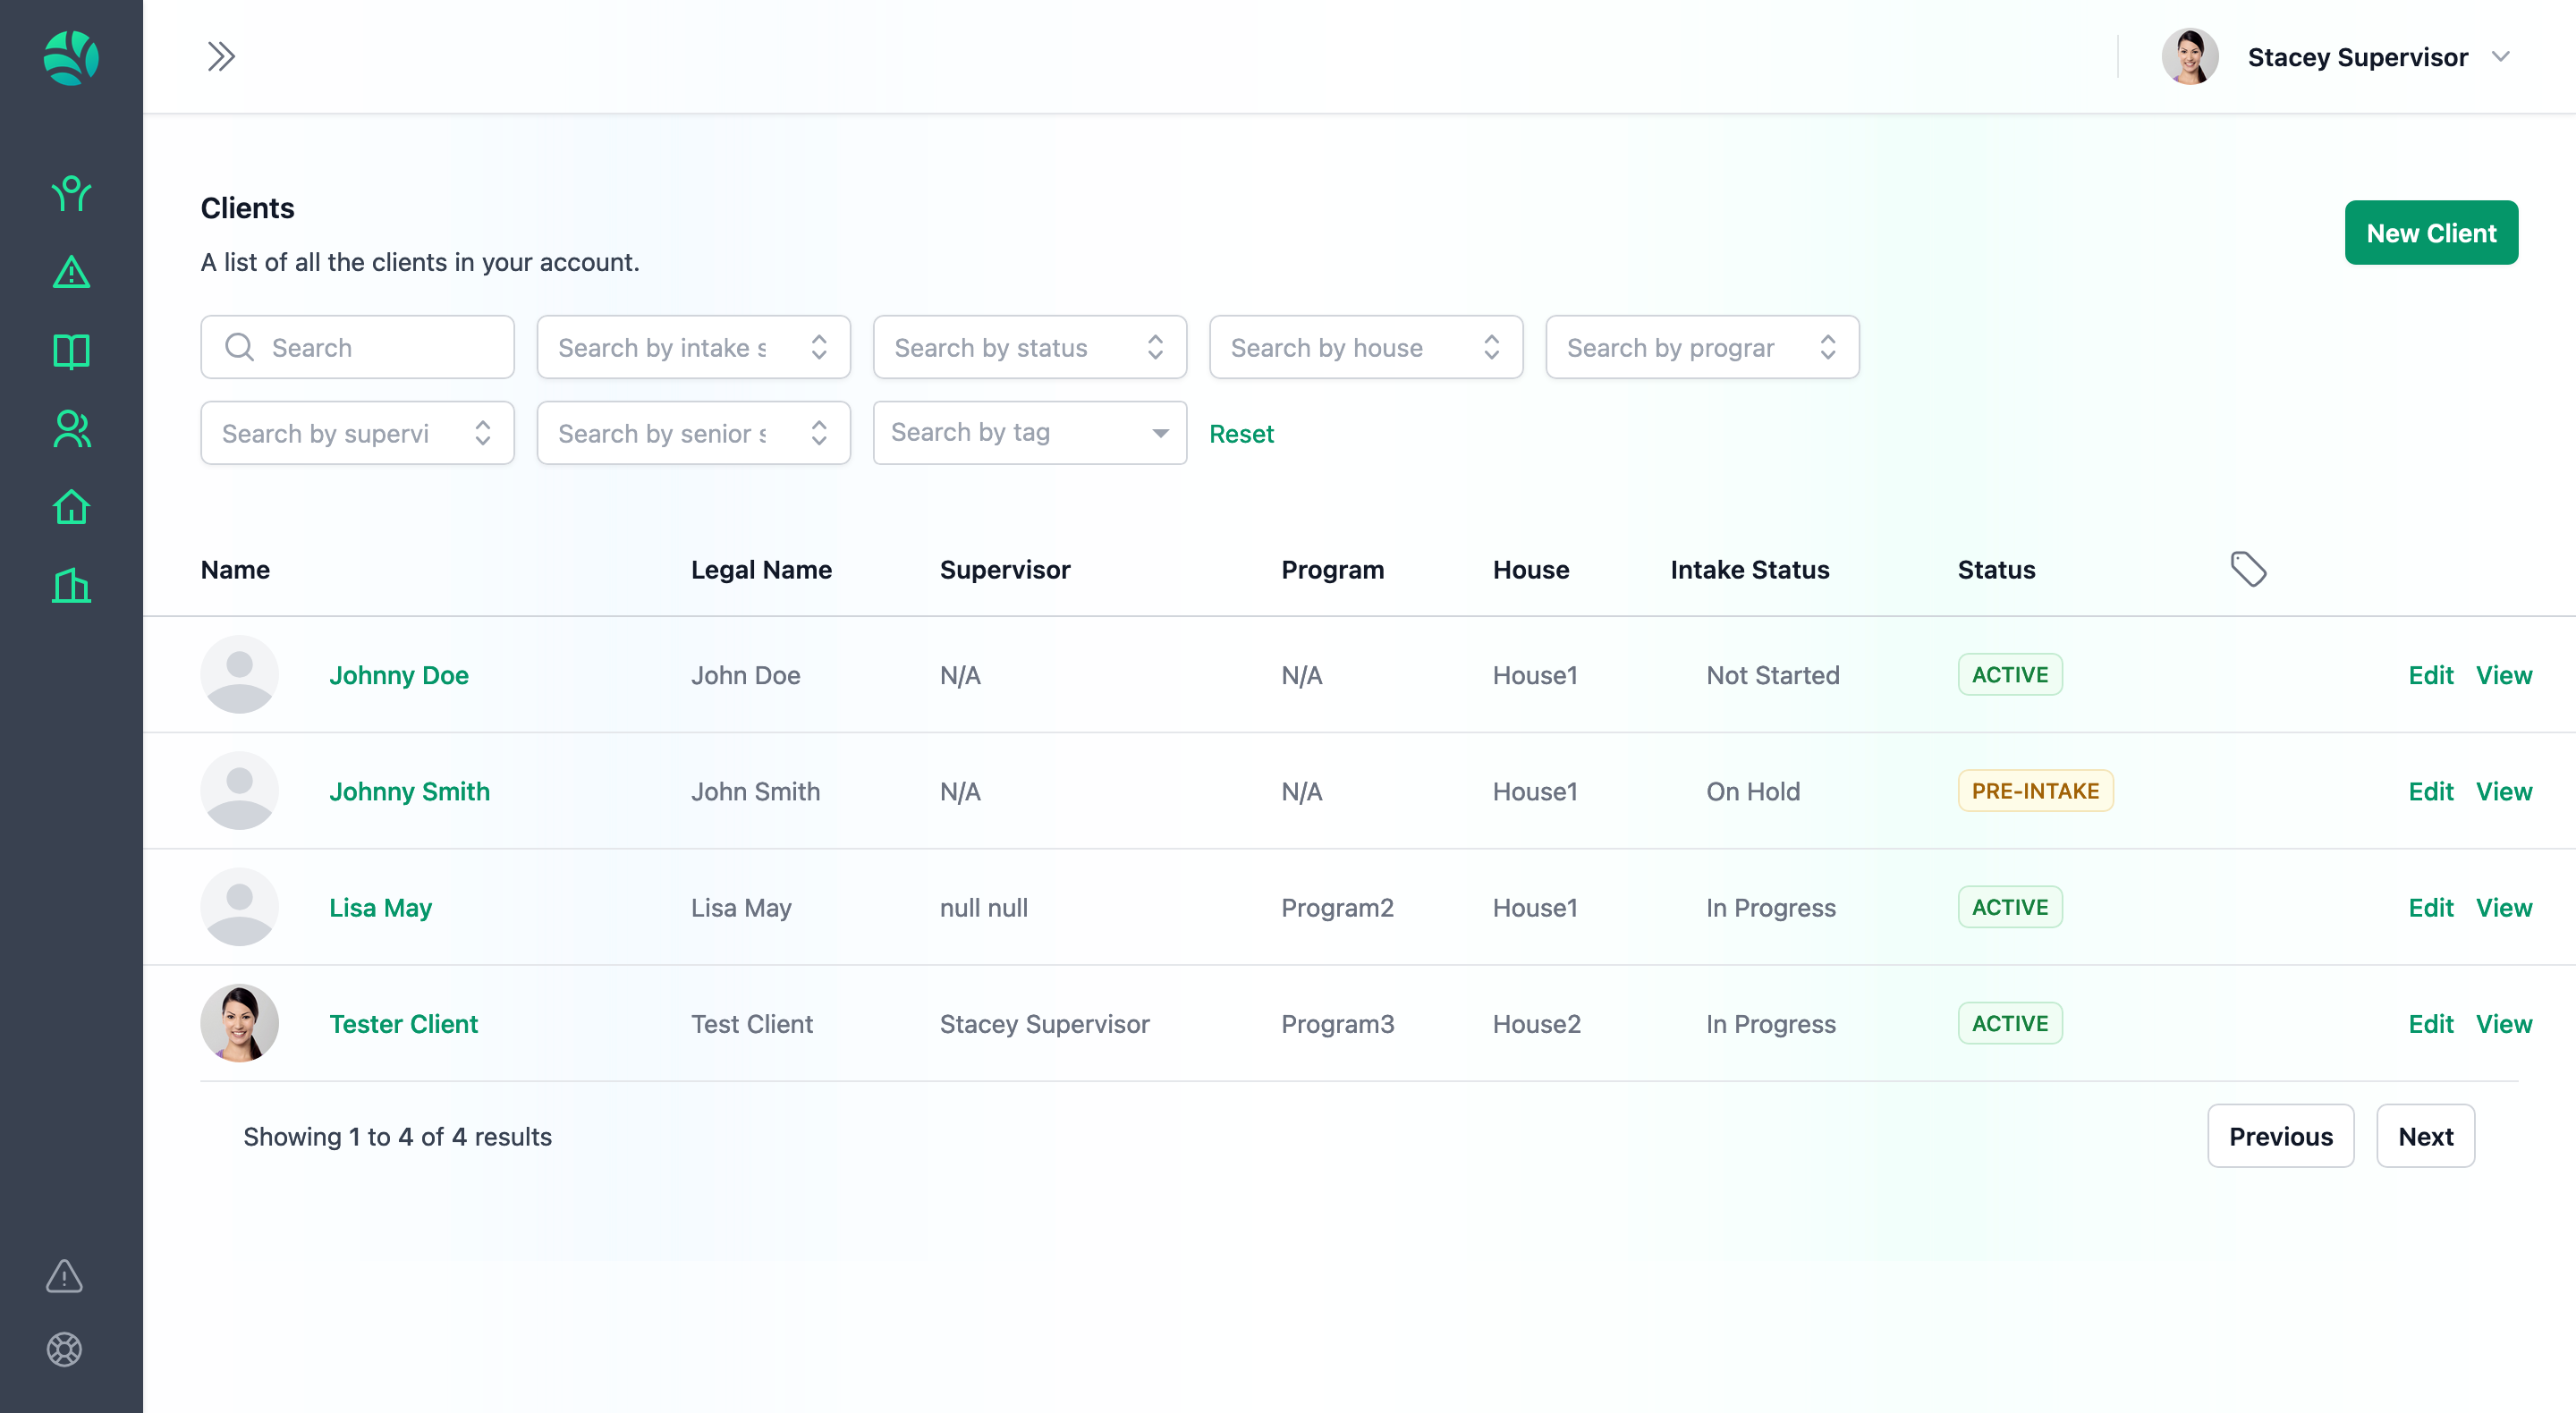Click the lifebuoy support icon
Screen dimensions: 2576x1413
(x=64, y=1349)
